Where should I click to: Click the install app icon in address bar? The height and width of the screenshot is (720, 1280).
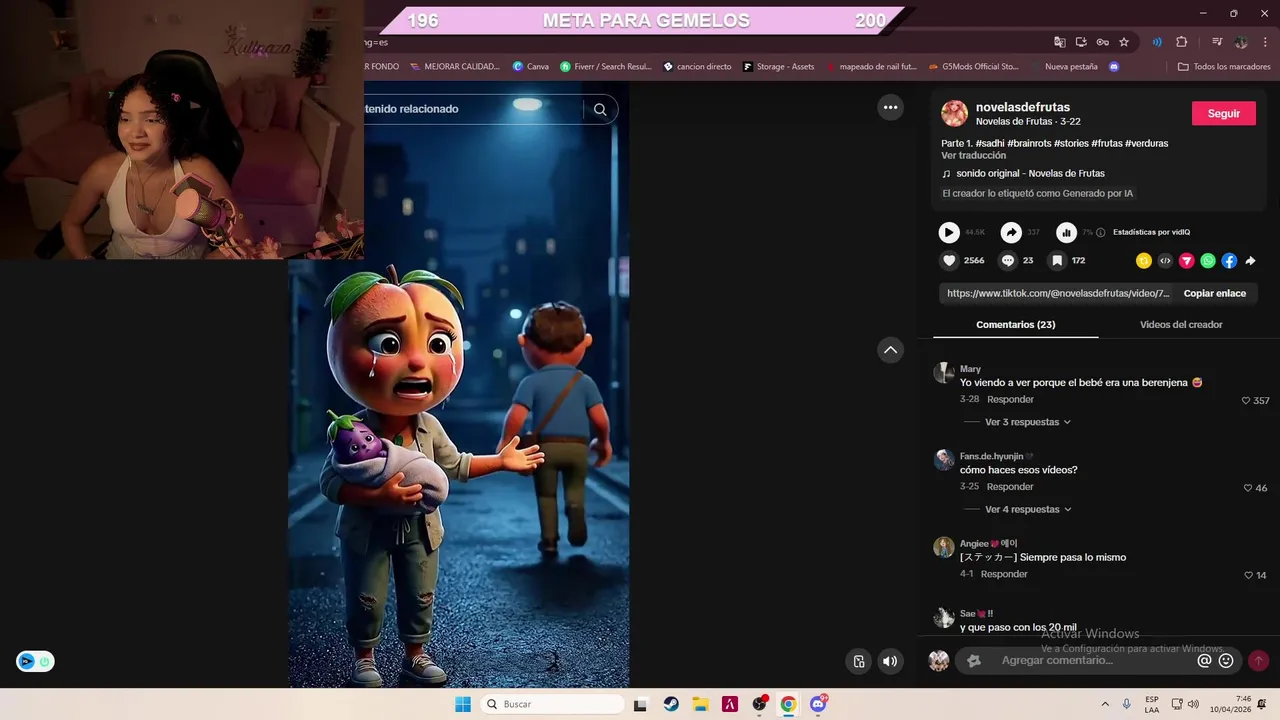pos(1081,42)
